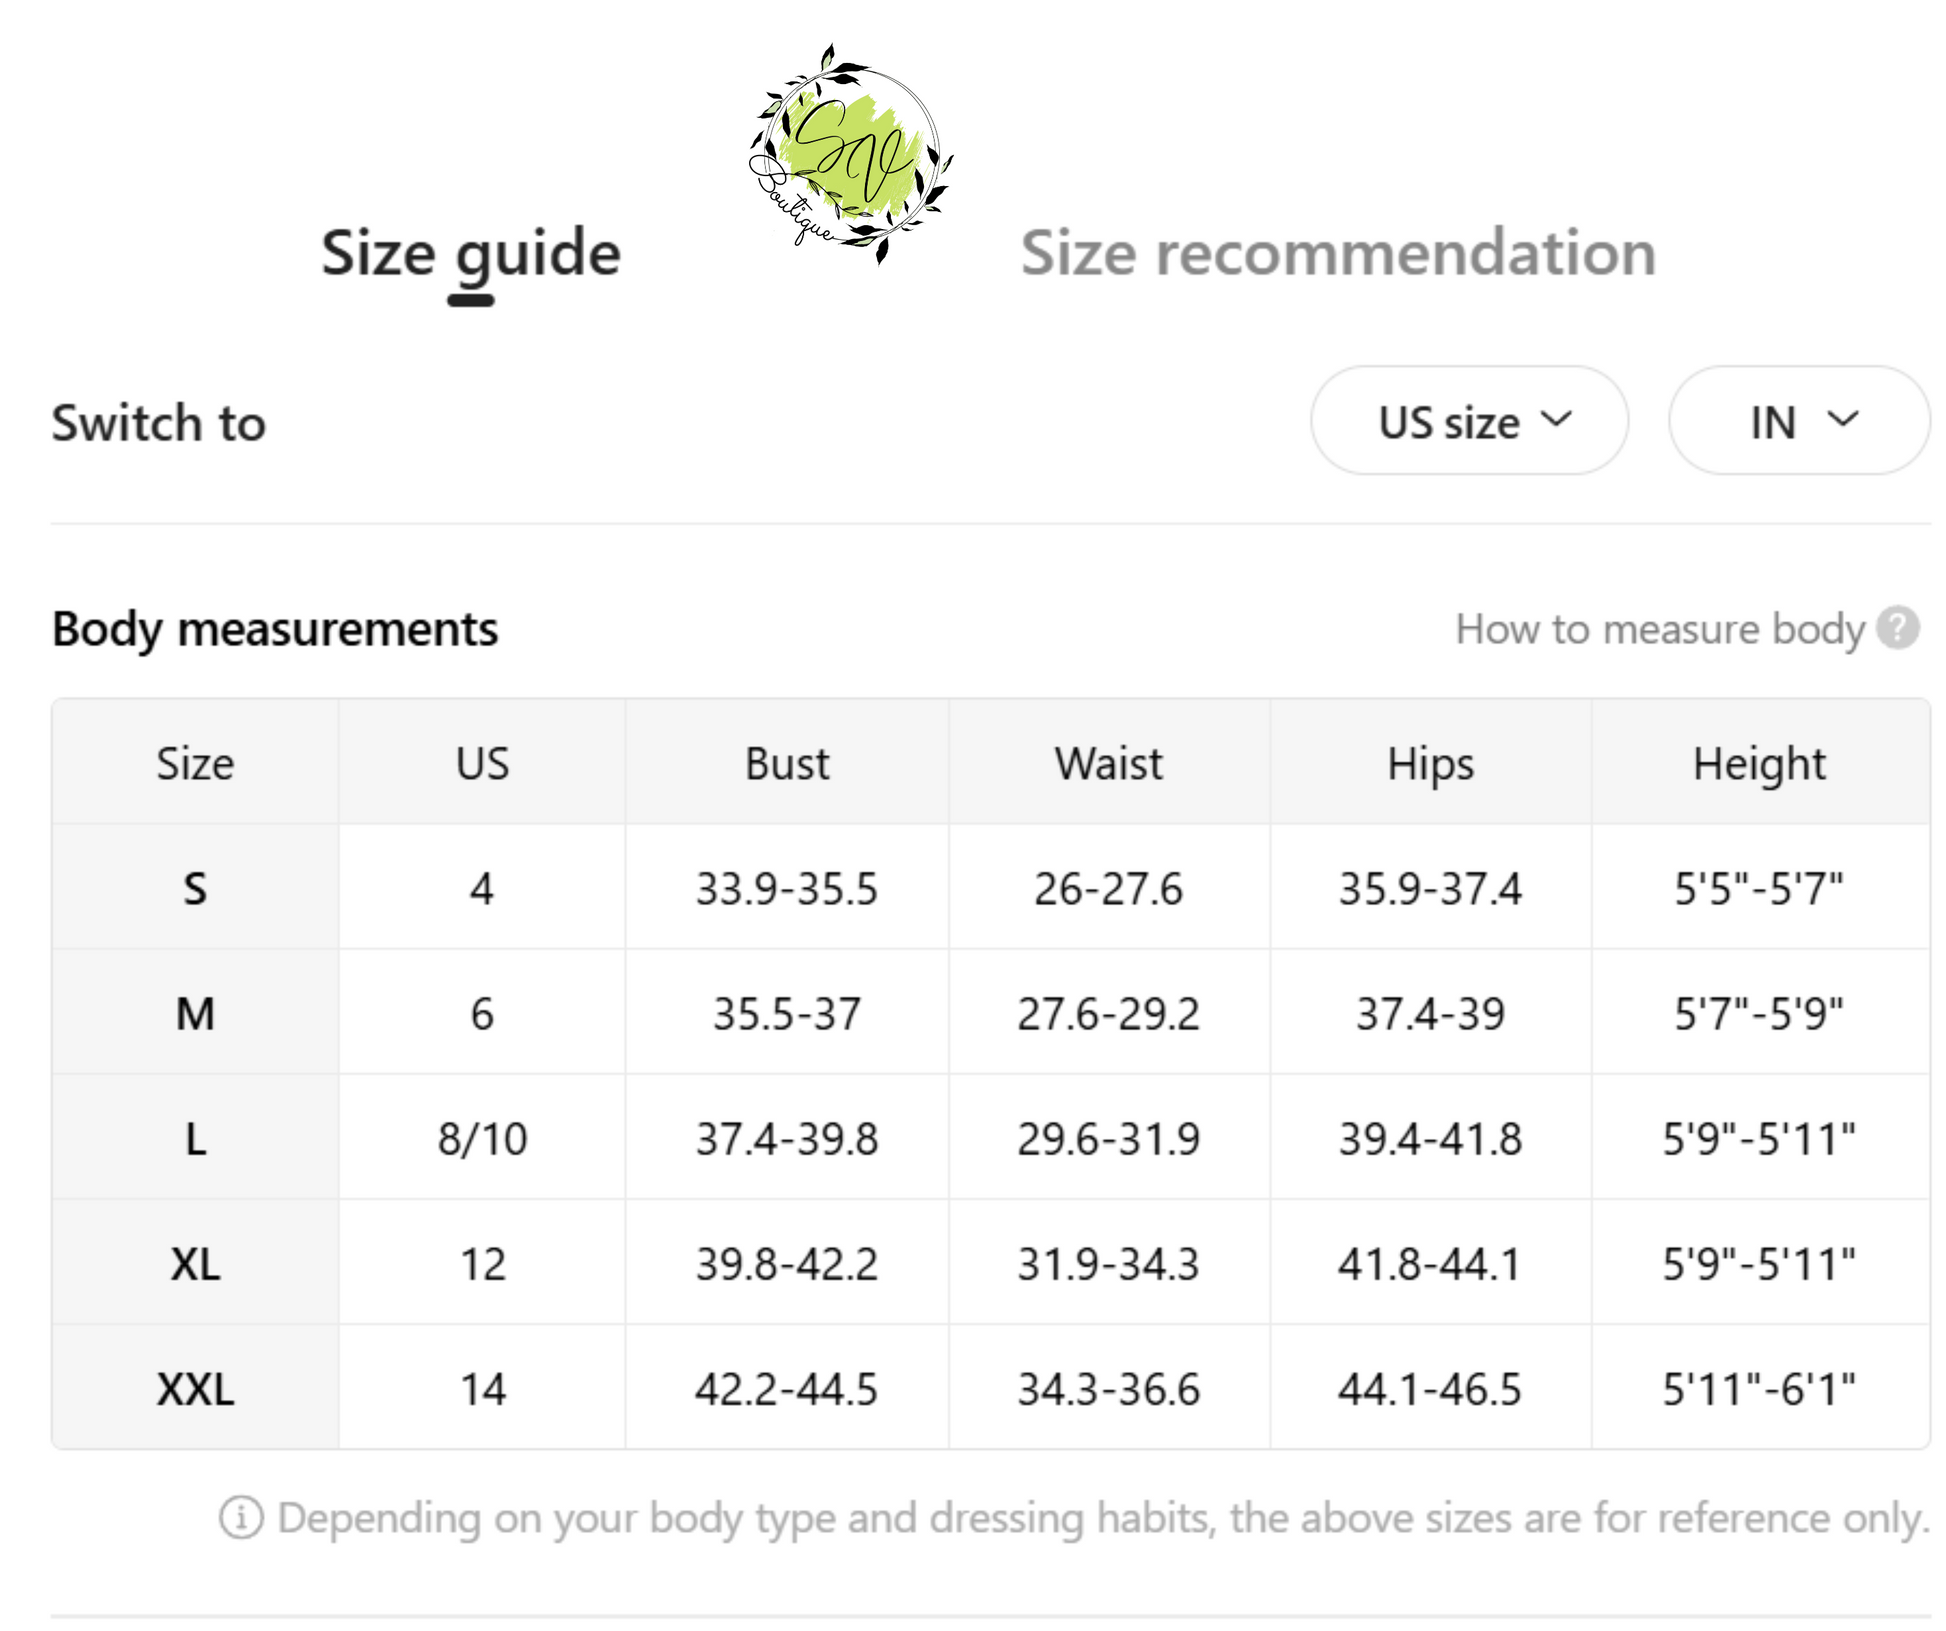
Task: Click the SN Boutique logo
Action: [x=850, y=155]
